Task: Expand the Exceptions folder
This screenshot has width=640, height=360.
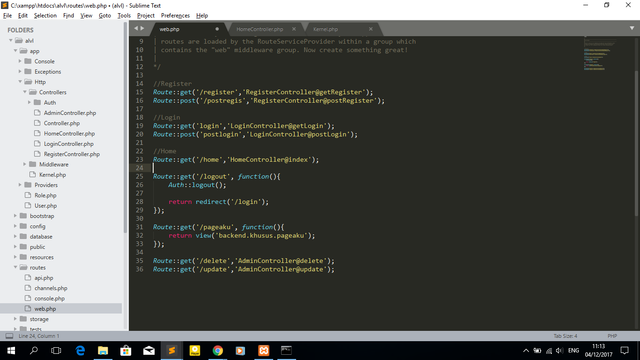Action: (20, 71)
